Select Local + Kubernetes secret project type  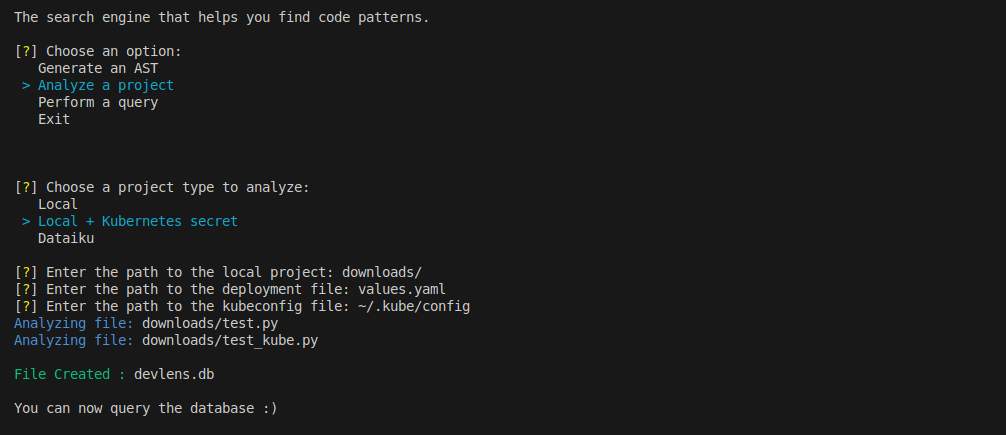pyautogui.click(x=138, y=221)
